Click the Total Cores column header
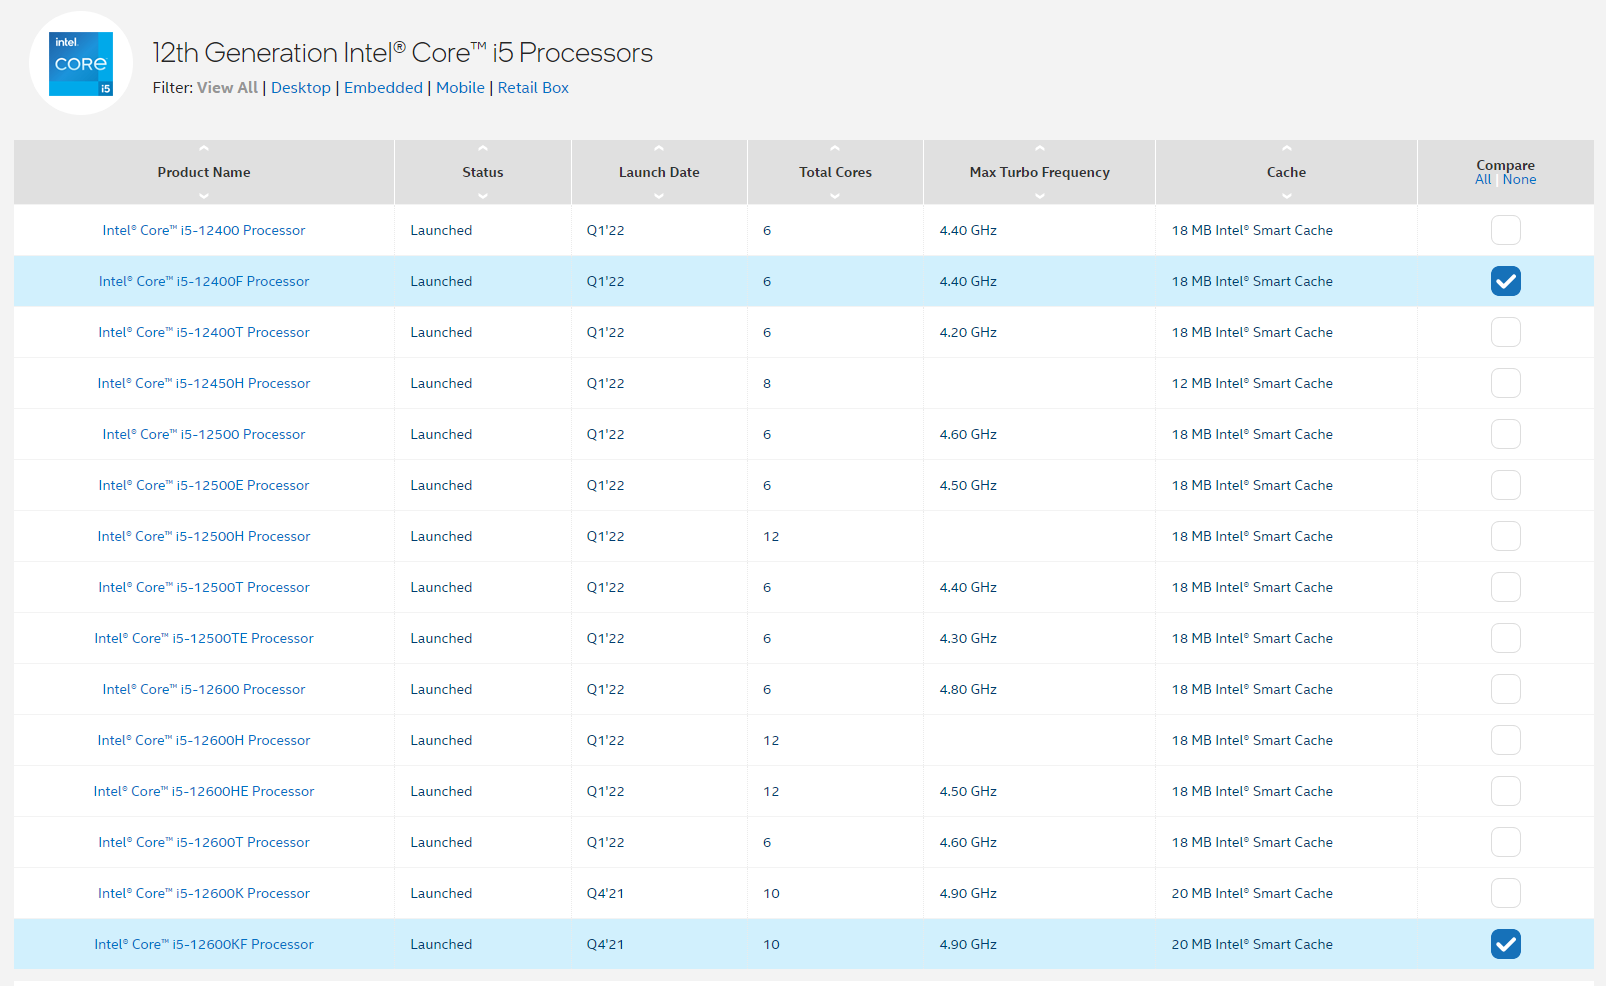The height and width of the screenshot is (986, 1606). [x=835, y=172]
